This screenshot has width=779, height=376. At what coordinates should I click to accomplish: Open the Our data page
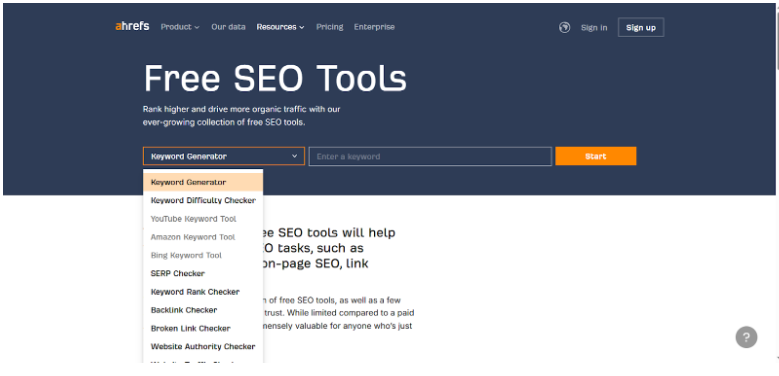228,27
